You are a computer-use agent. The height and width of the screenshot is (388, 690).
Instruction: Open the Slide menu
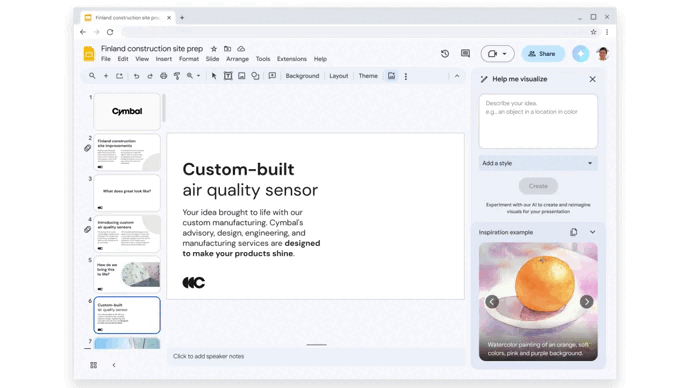click(212, 59)
